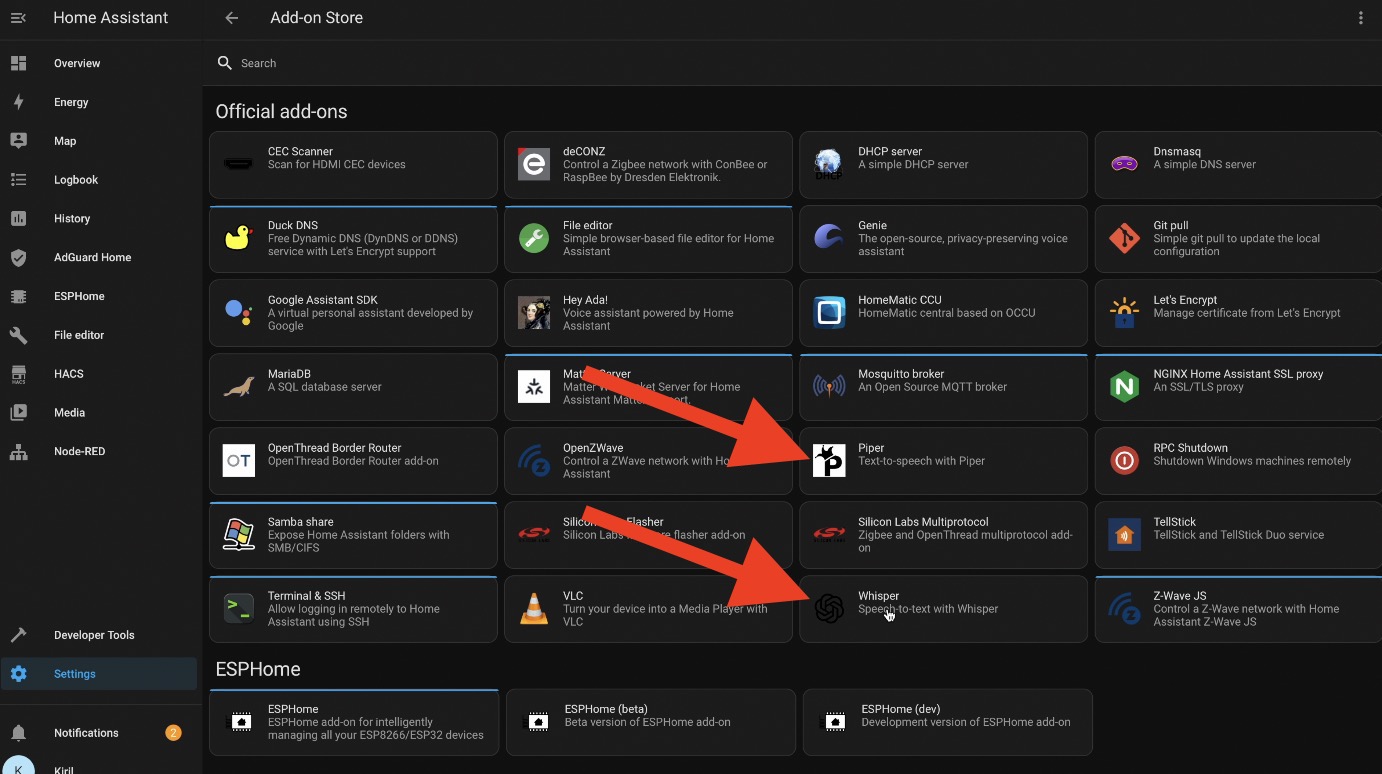Open the Z-Wave JS add-on card
Image resolution: width=1382 pixels, height=774 pixels.
pyautogui.click(x=1238, y=608)
